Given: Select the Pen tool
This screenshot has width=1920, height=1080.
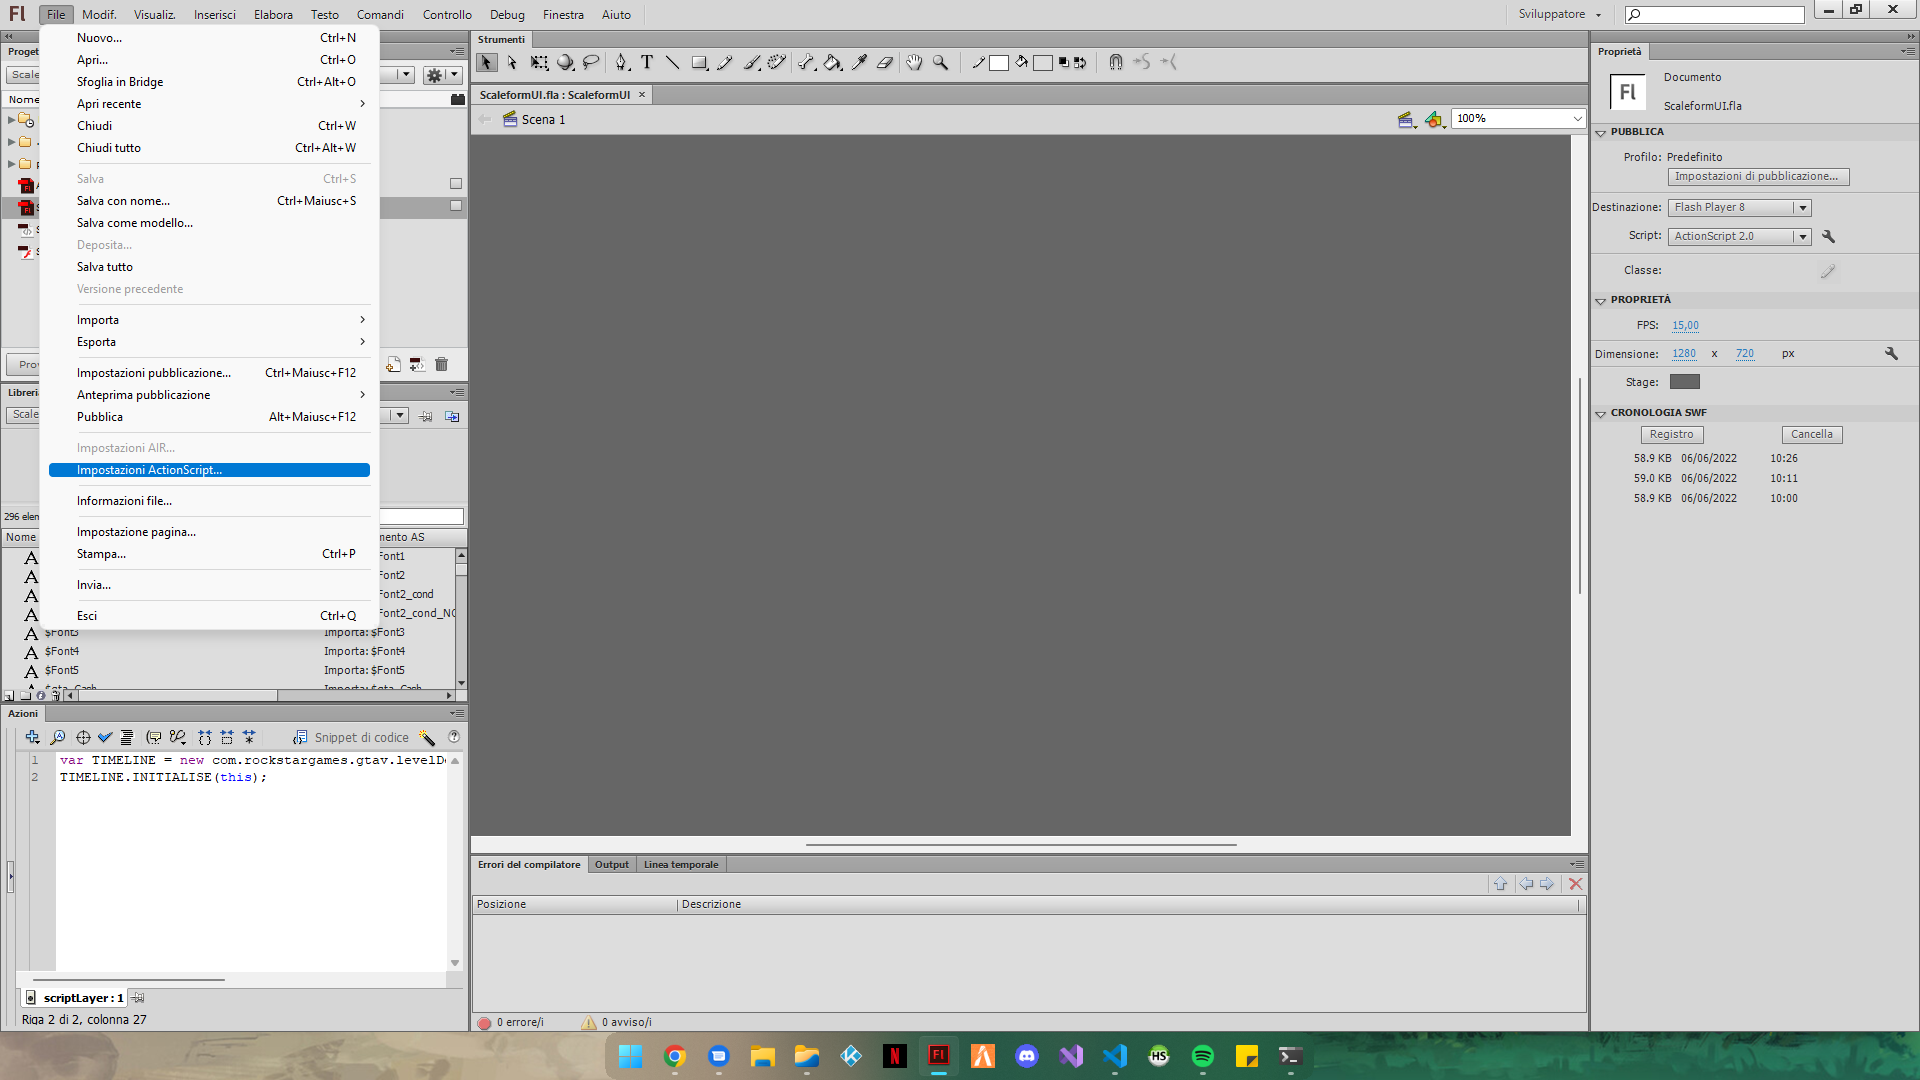Looking at the screenshot, I should point(621,63).
